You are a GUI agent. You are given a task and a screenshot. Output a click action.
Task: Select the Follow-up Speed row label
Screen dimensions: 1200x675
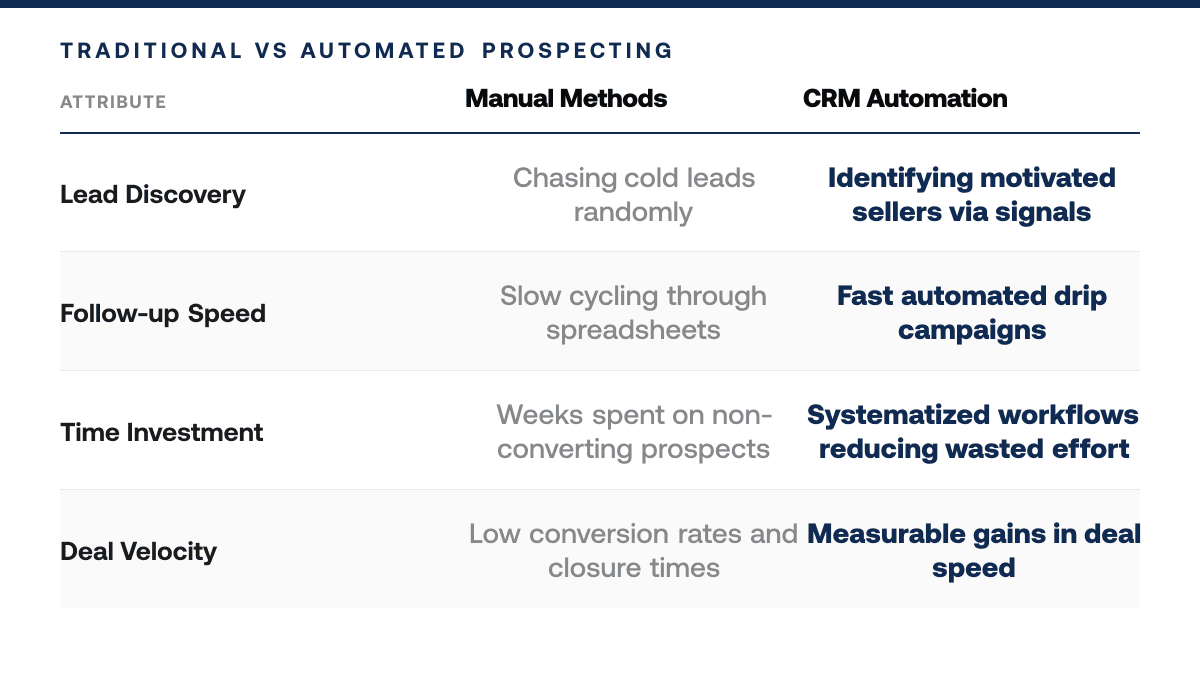pyautogui.click(x=163, y=313)
